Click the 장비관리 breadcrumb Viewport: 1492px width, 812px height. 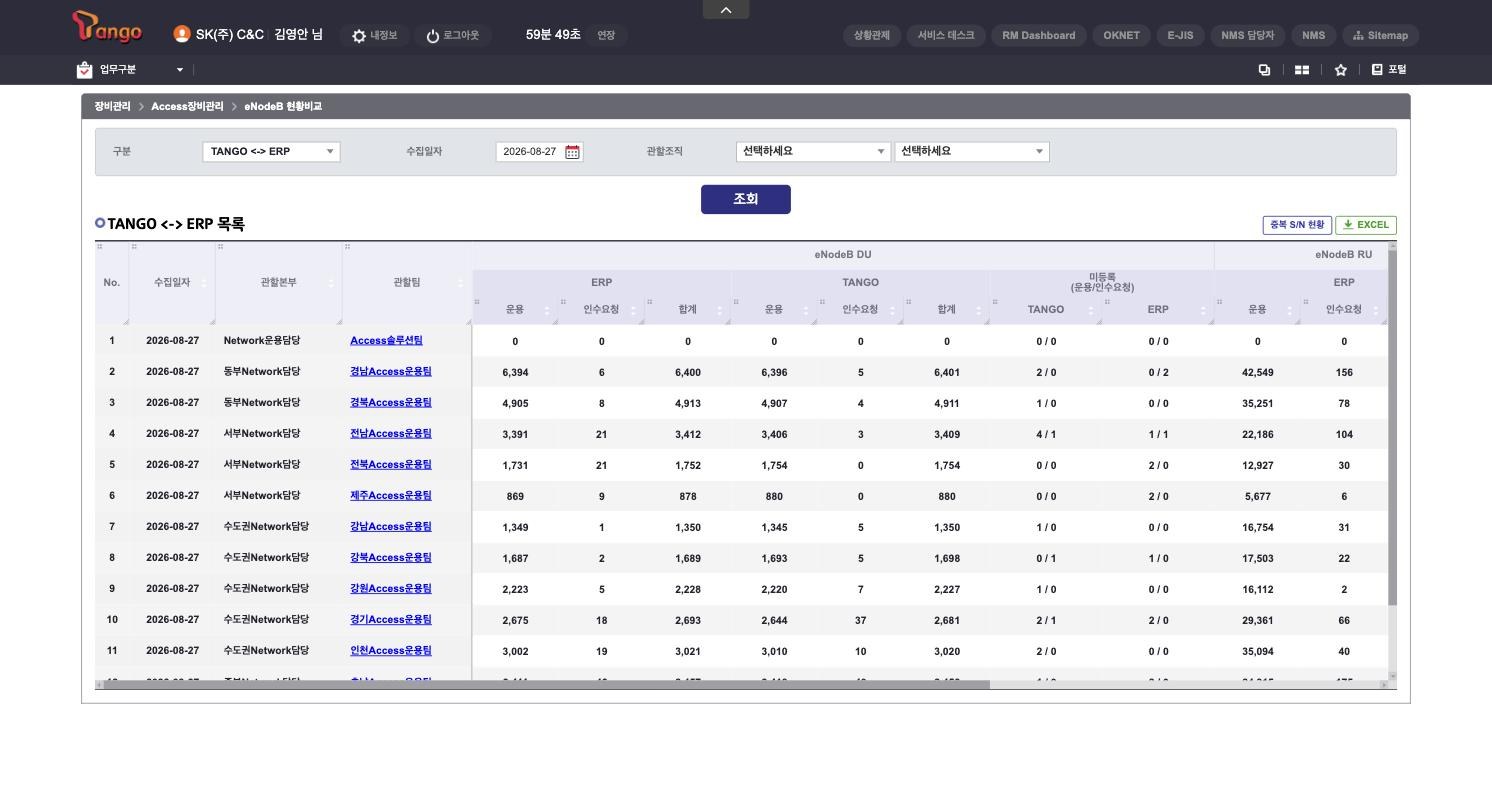112,107
